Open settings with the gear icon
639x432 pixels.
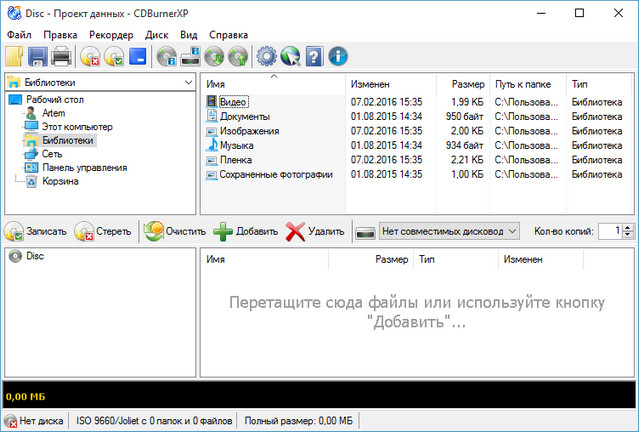(x=265, y=56)
